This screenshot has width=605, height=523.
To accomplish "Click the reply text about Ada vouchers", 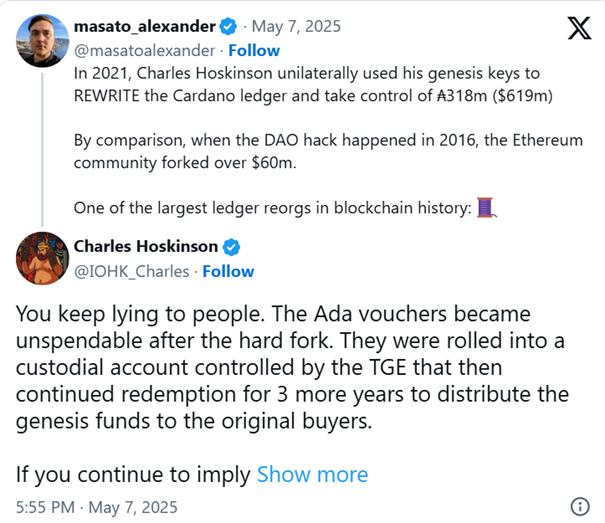I will (x=292, y=367).
